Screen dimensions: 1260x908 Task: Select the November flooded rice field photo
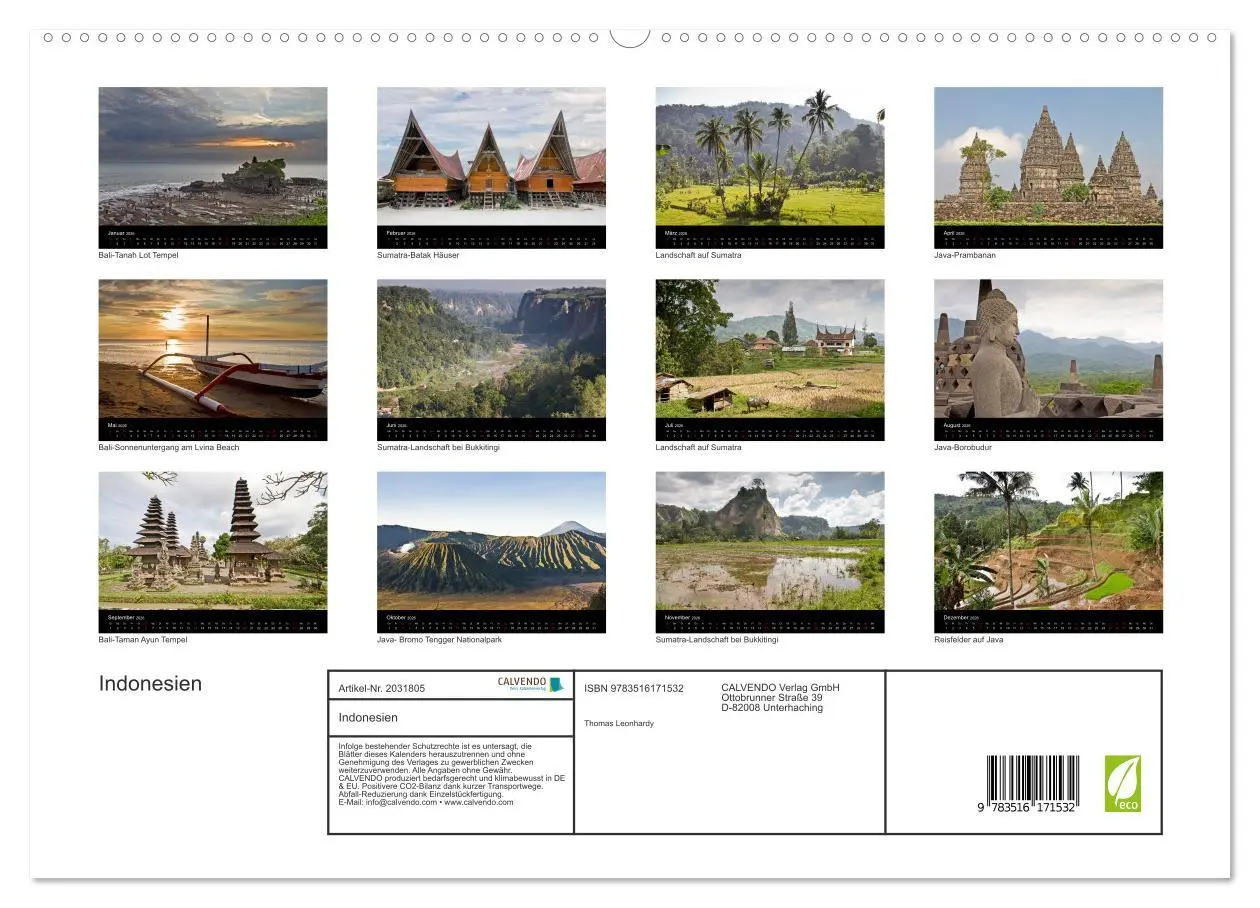coord(770,541)
